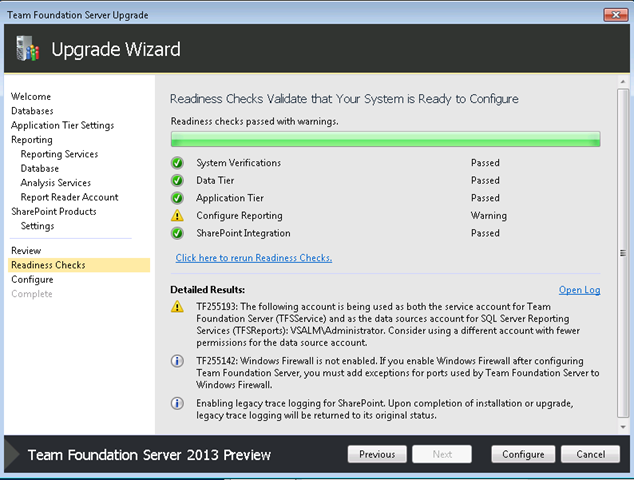The width and height of the screenshot is (634, 480).
Task: Click the TF255193 warning icon in Detailed Results
Action: pyautogui.click(x=177, y=307)
